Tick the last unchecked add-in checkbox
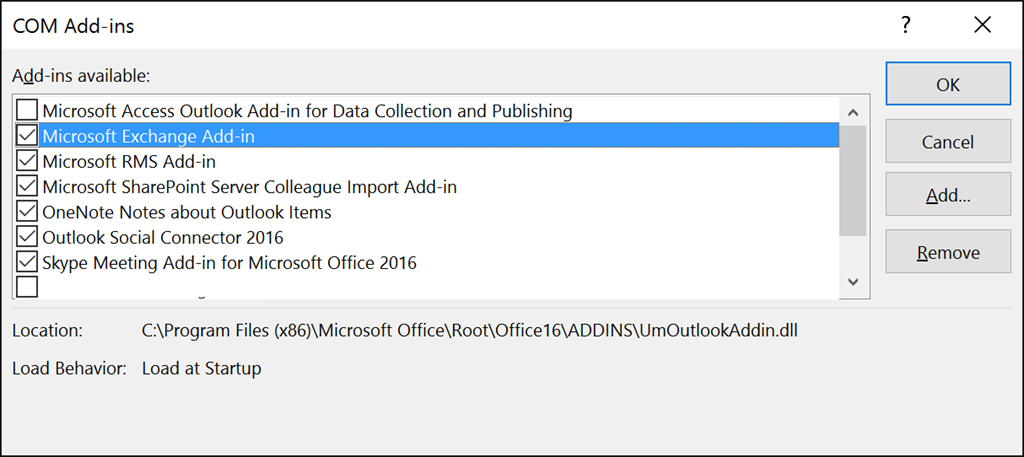 pyautogui.click(x=27, y=287)
